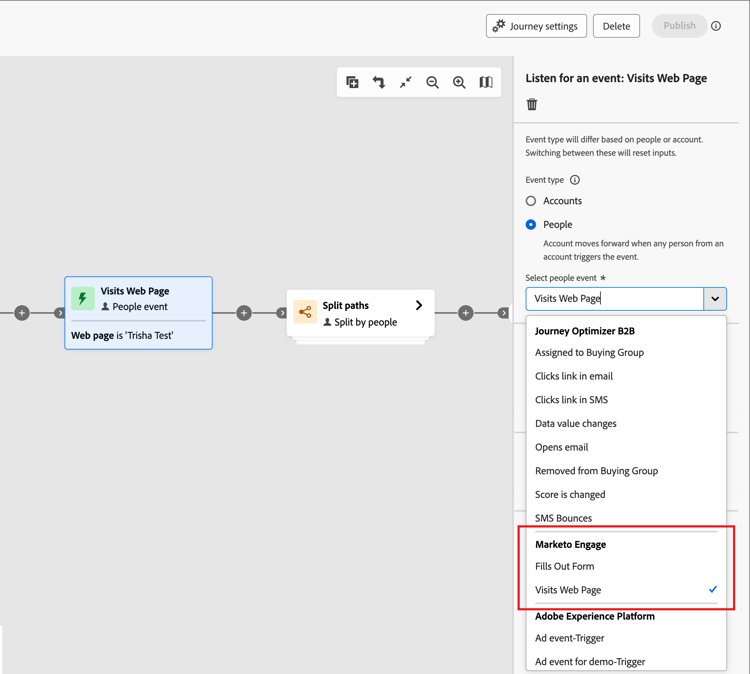The height and width of the screenshot is (674, 750).
Task: Toggle the canvas minimap icon
Action: coord(486,83)
